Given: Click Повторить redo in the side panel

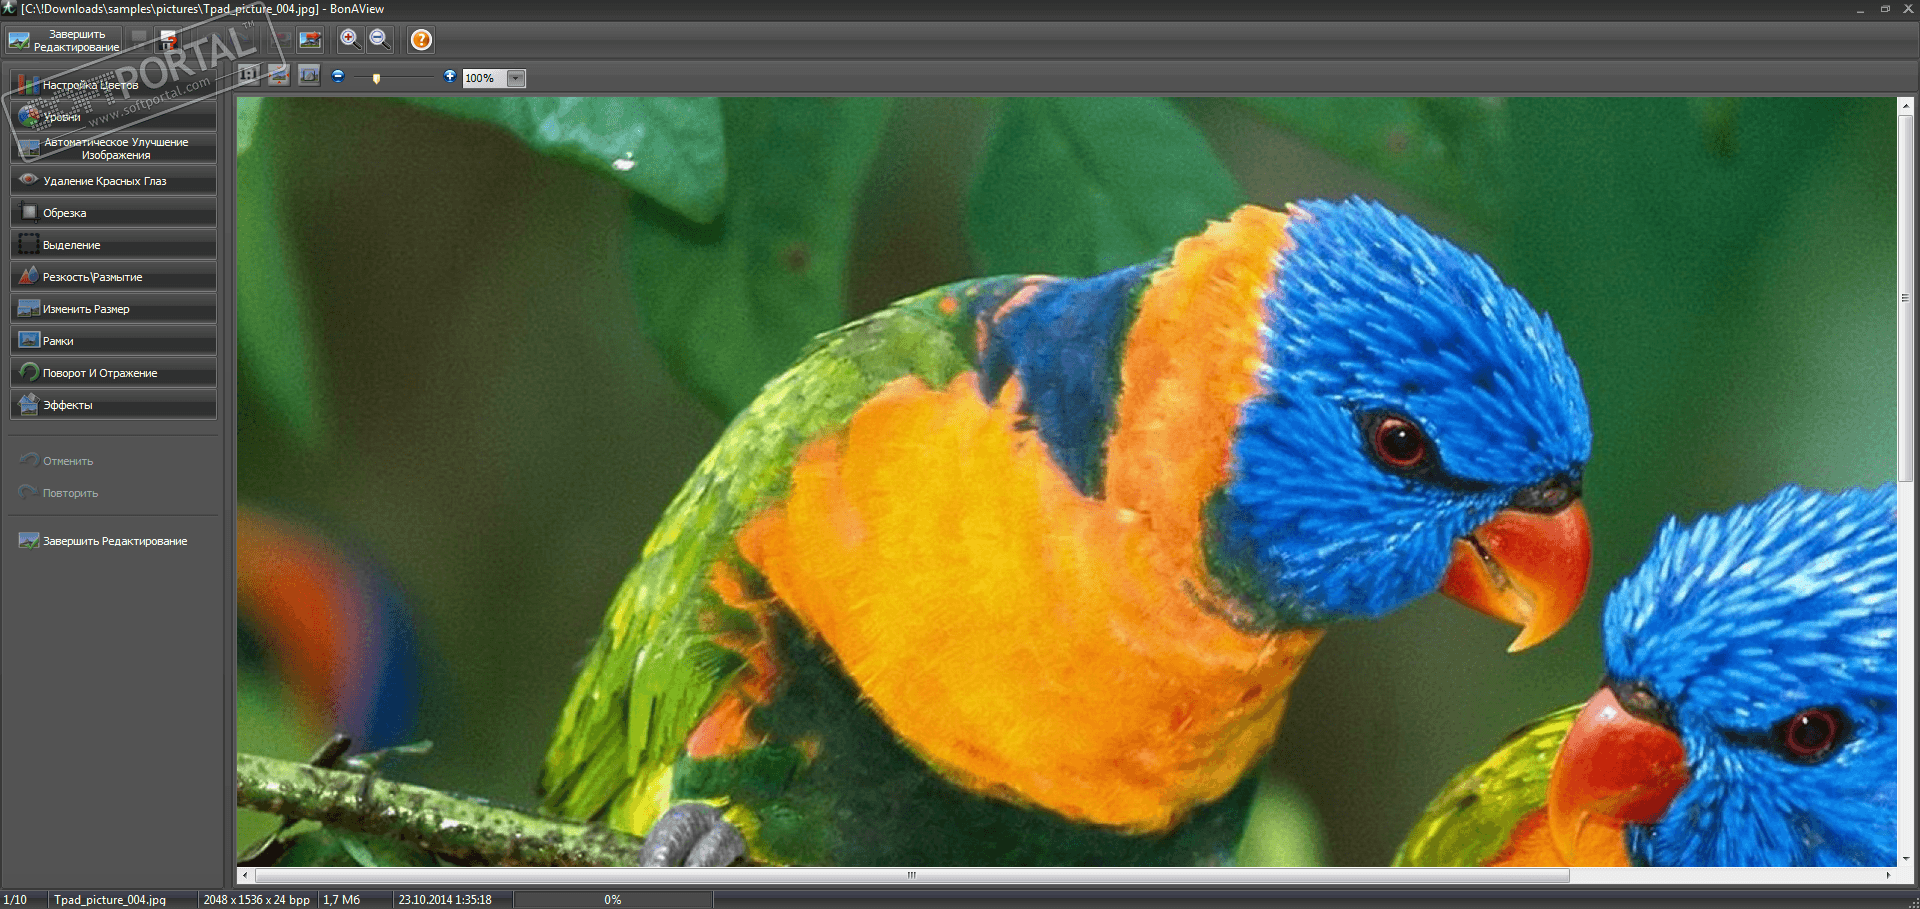Looking at the screenshot, I should pyautogui.click(x=59, y=493).
